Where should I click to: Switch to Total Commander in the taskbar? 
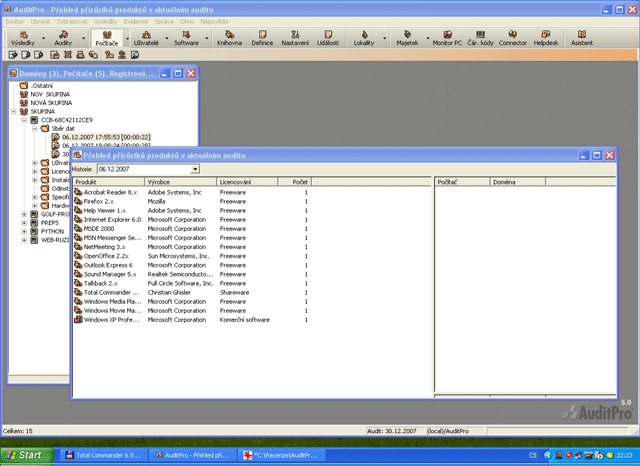pos(102,455)
